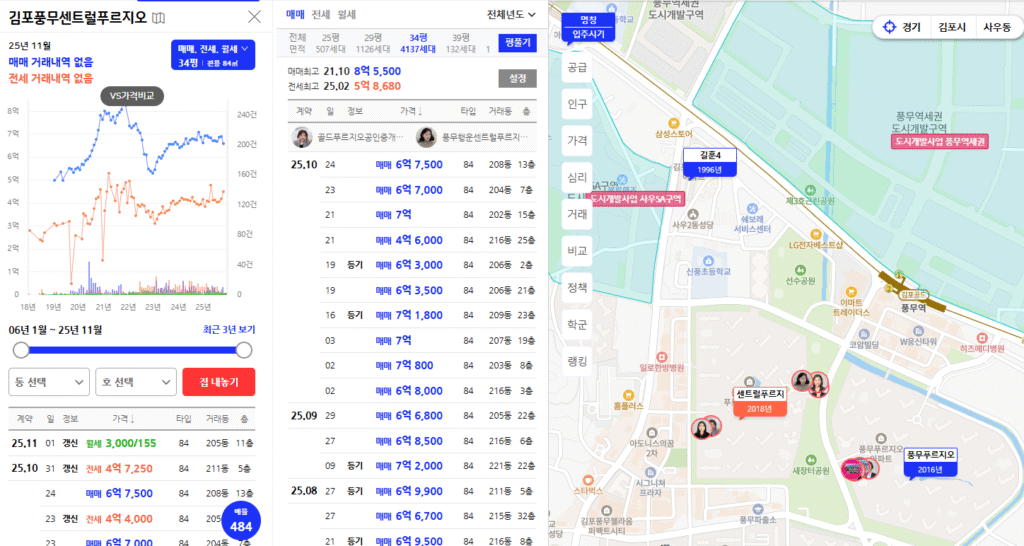Click the 풍무푸르지오 2016년 map marker
The image size is (1024, 546).
point(930,462)
